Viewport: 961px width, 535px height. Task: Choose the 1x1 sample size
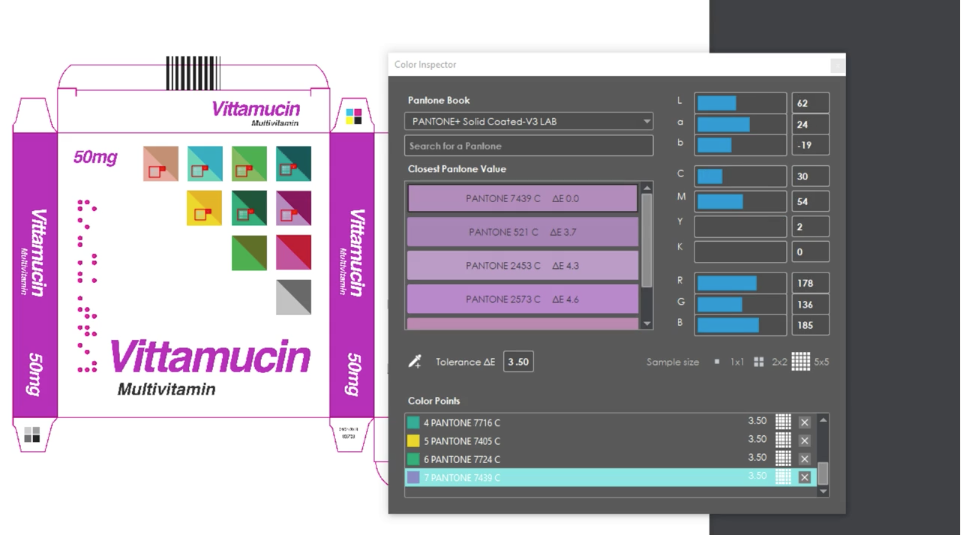[x=716, y=362]
